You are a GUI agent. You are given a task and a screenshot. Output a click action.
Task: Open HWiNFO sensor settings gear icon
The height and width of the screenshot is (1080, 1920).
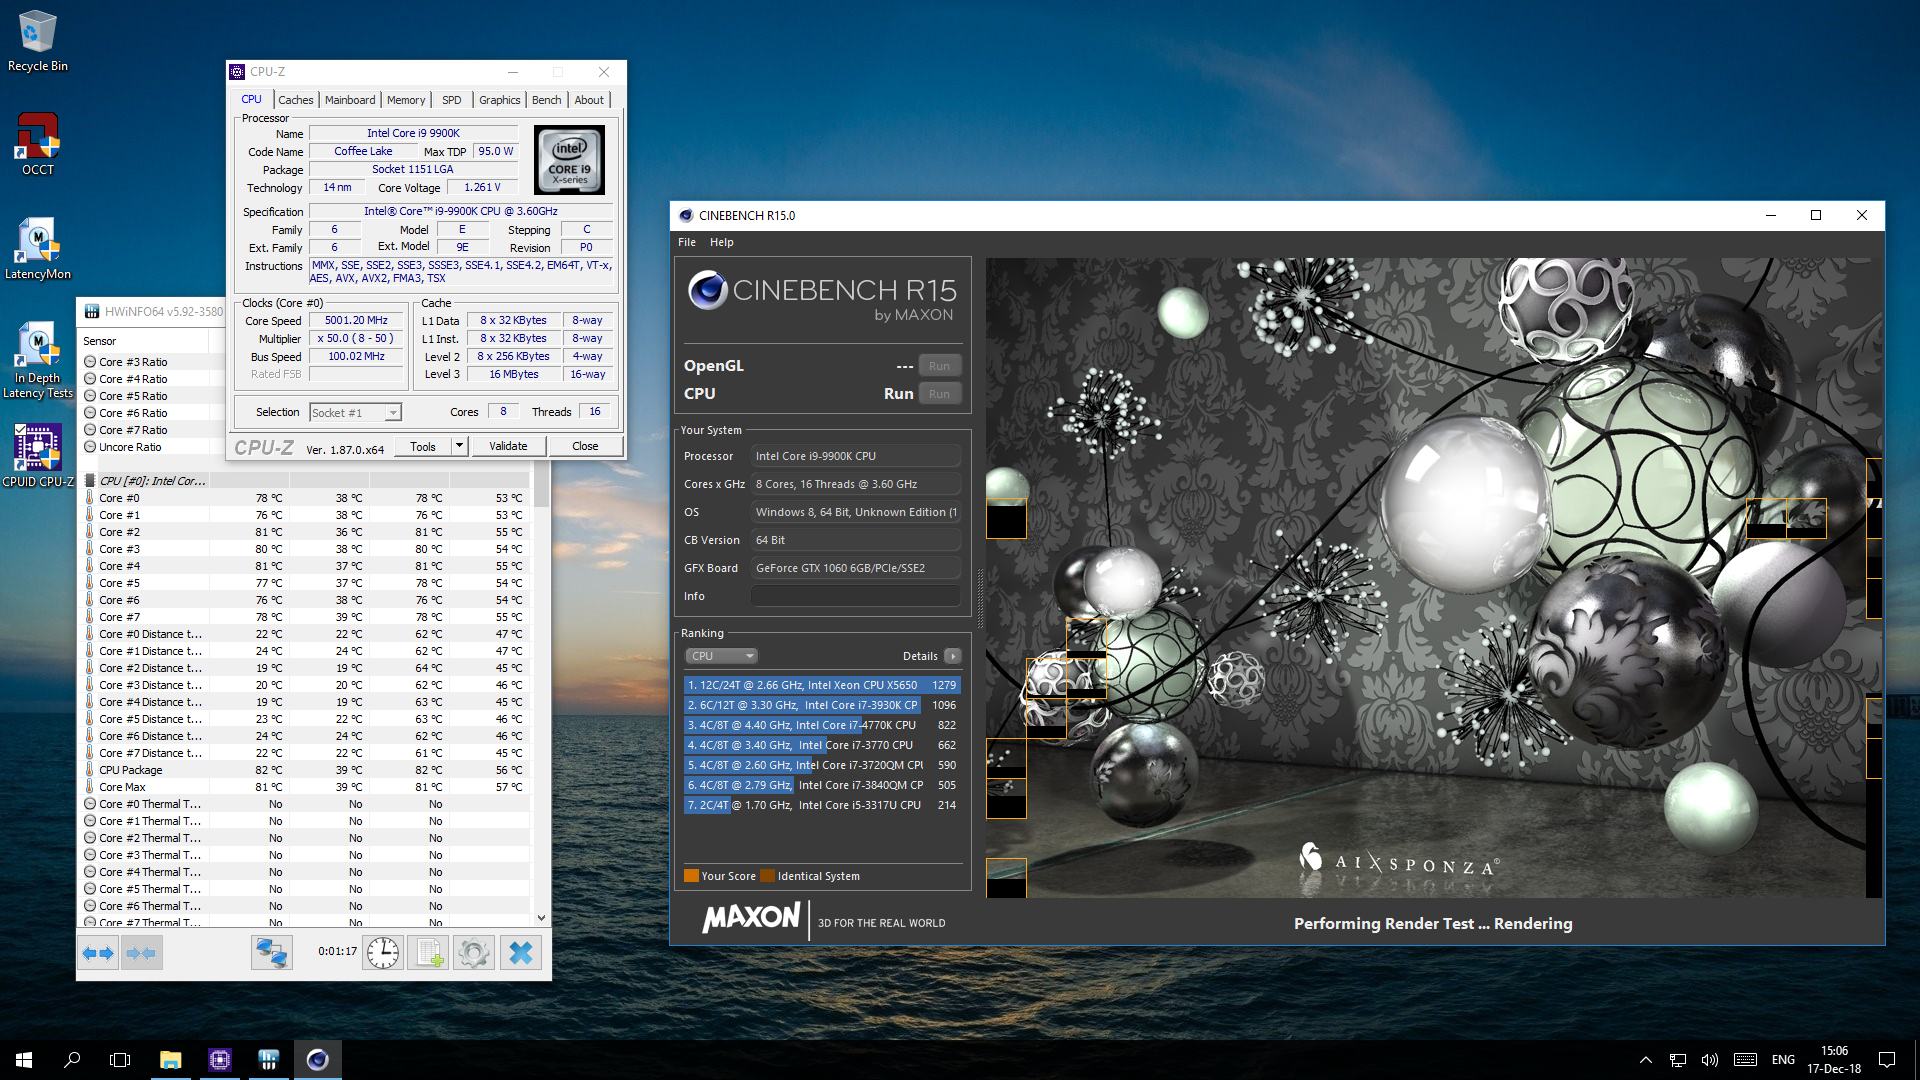click(474, 953)
